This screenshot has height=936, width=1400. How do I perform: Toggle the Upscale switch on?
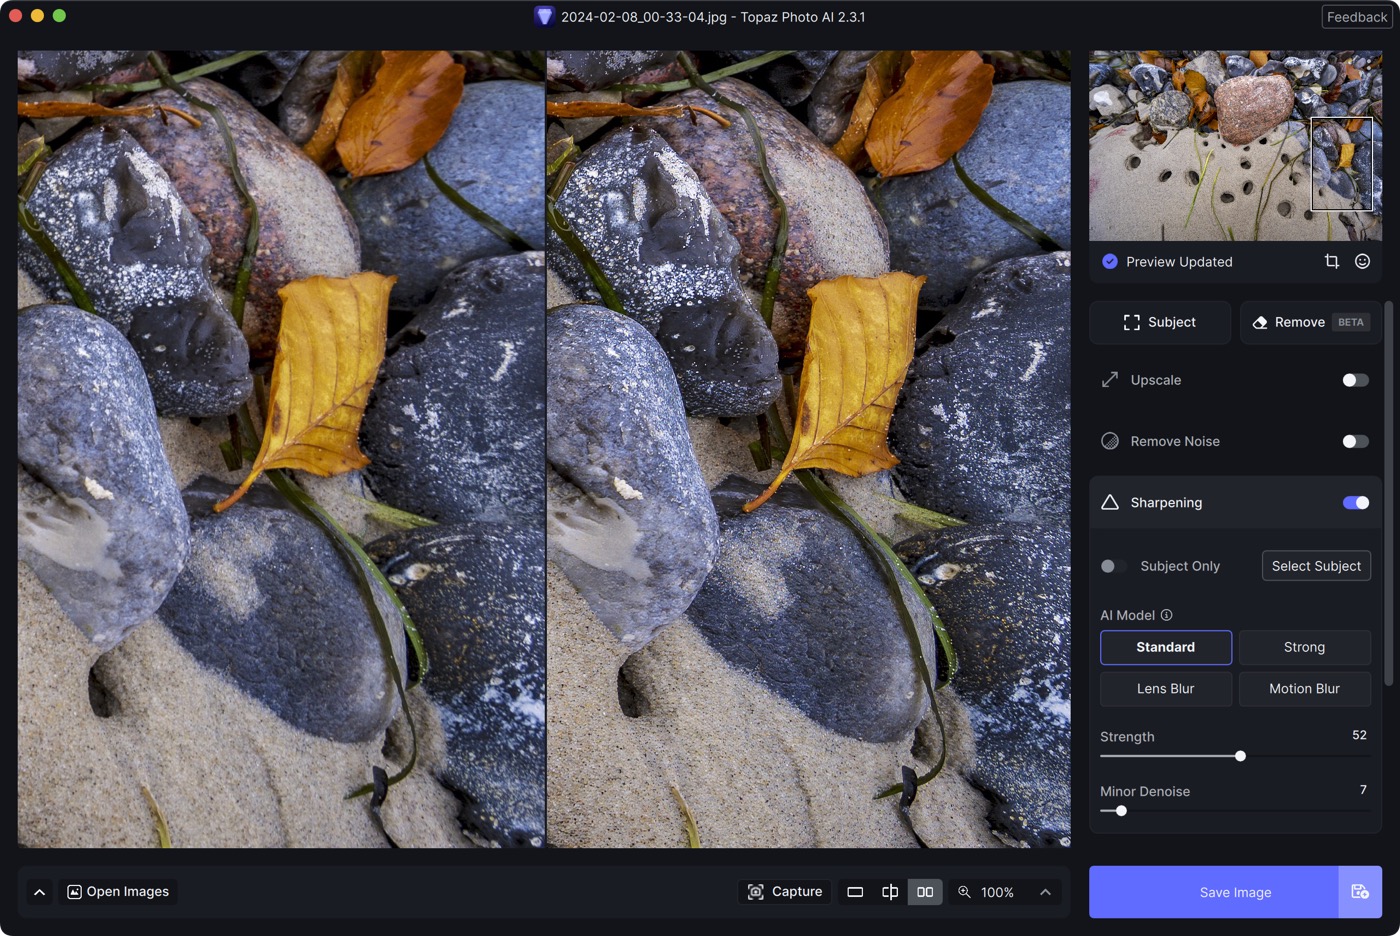pyautogui.click(x=1356, y=380)
